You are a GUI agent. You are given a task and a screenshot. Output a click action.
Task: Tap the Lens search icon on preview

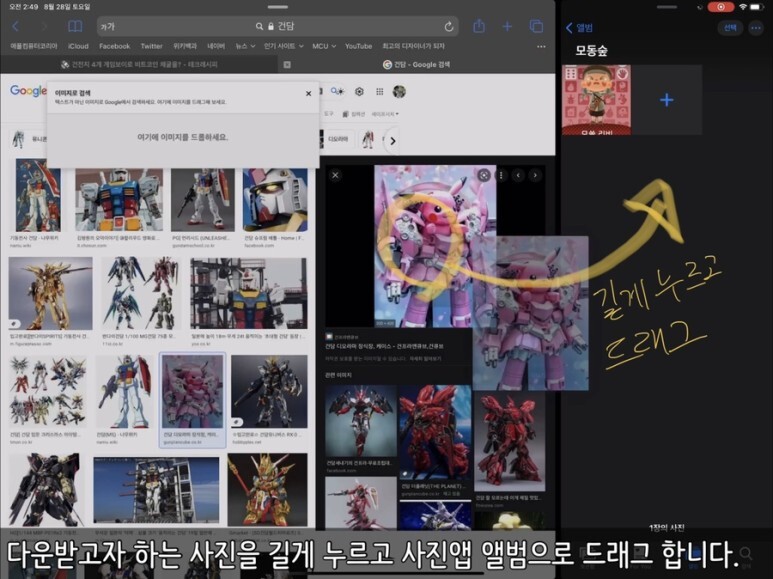point(484,175)
